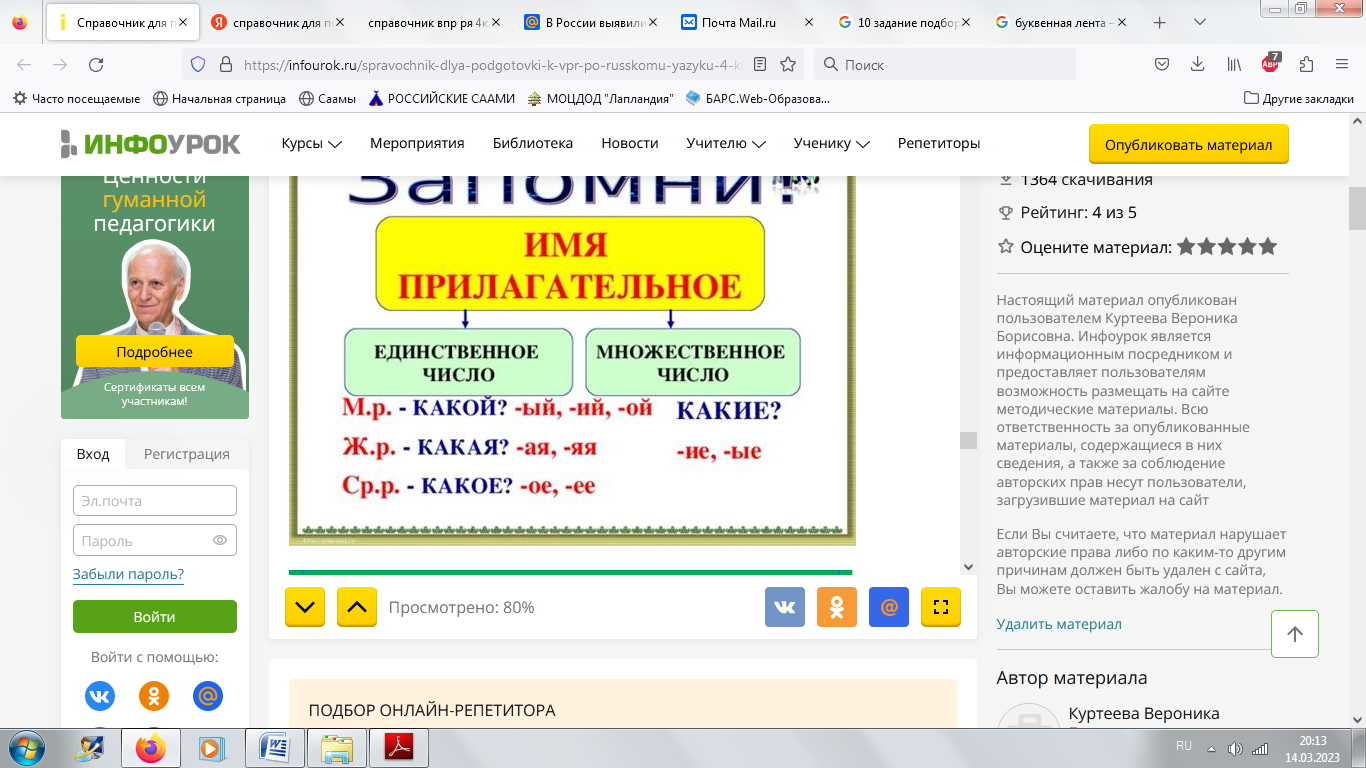This screenshot has height=768, width=1366.
Task: Log in with VK round icon
Action: (99, 696)
